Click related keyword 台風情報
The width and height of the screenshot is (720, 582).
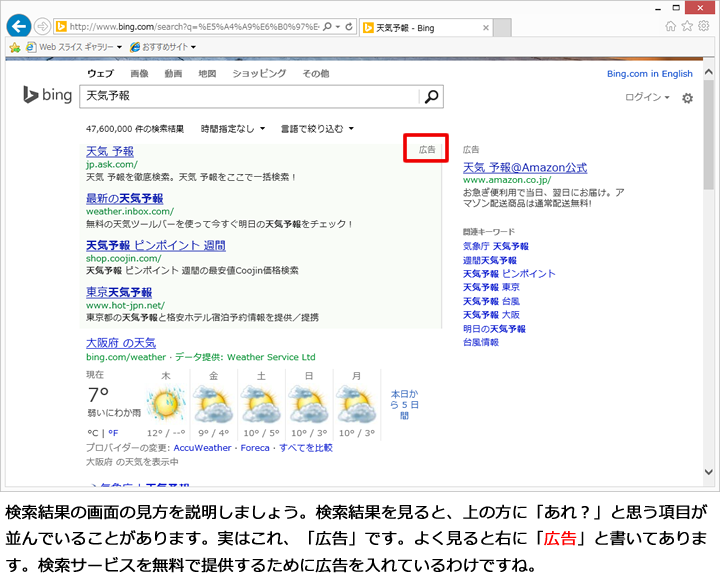pos(481,342)
